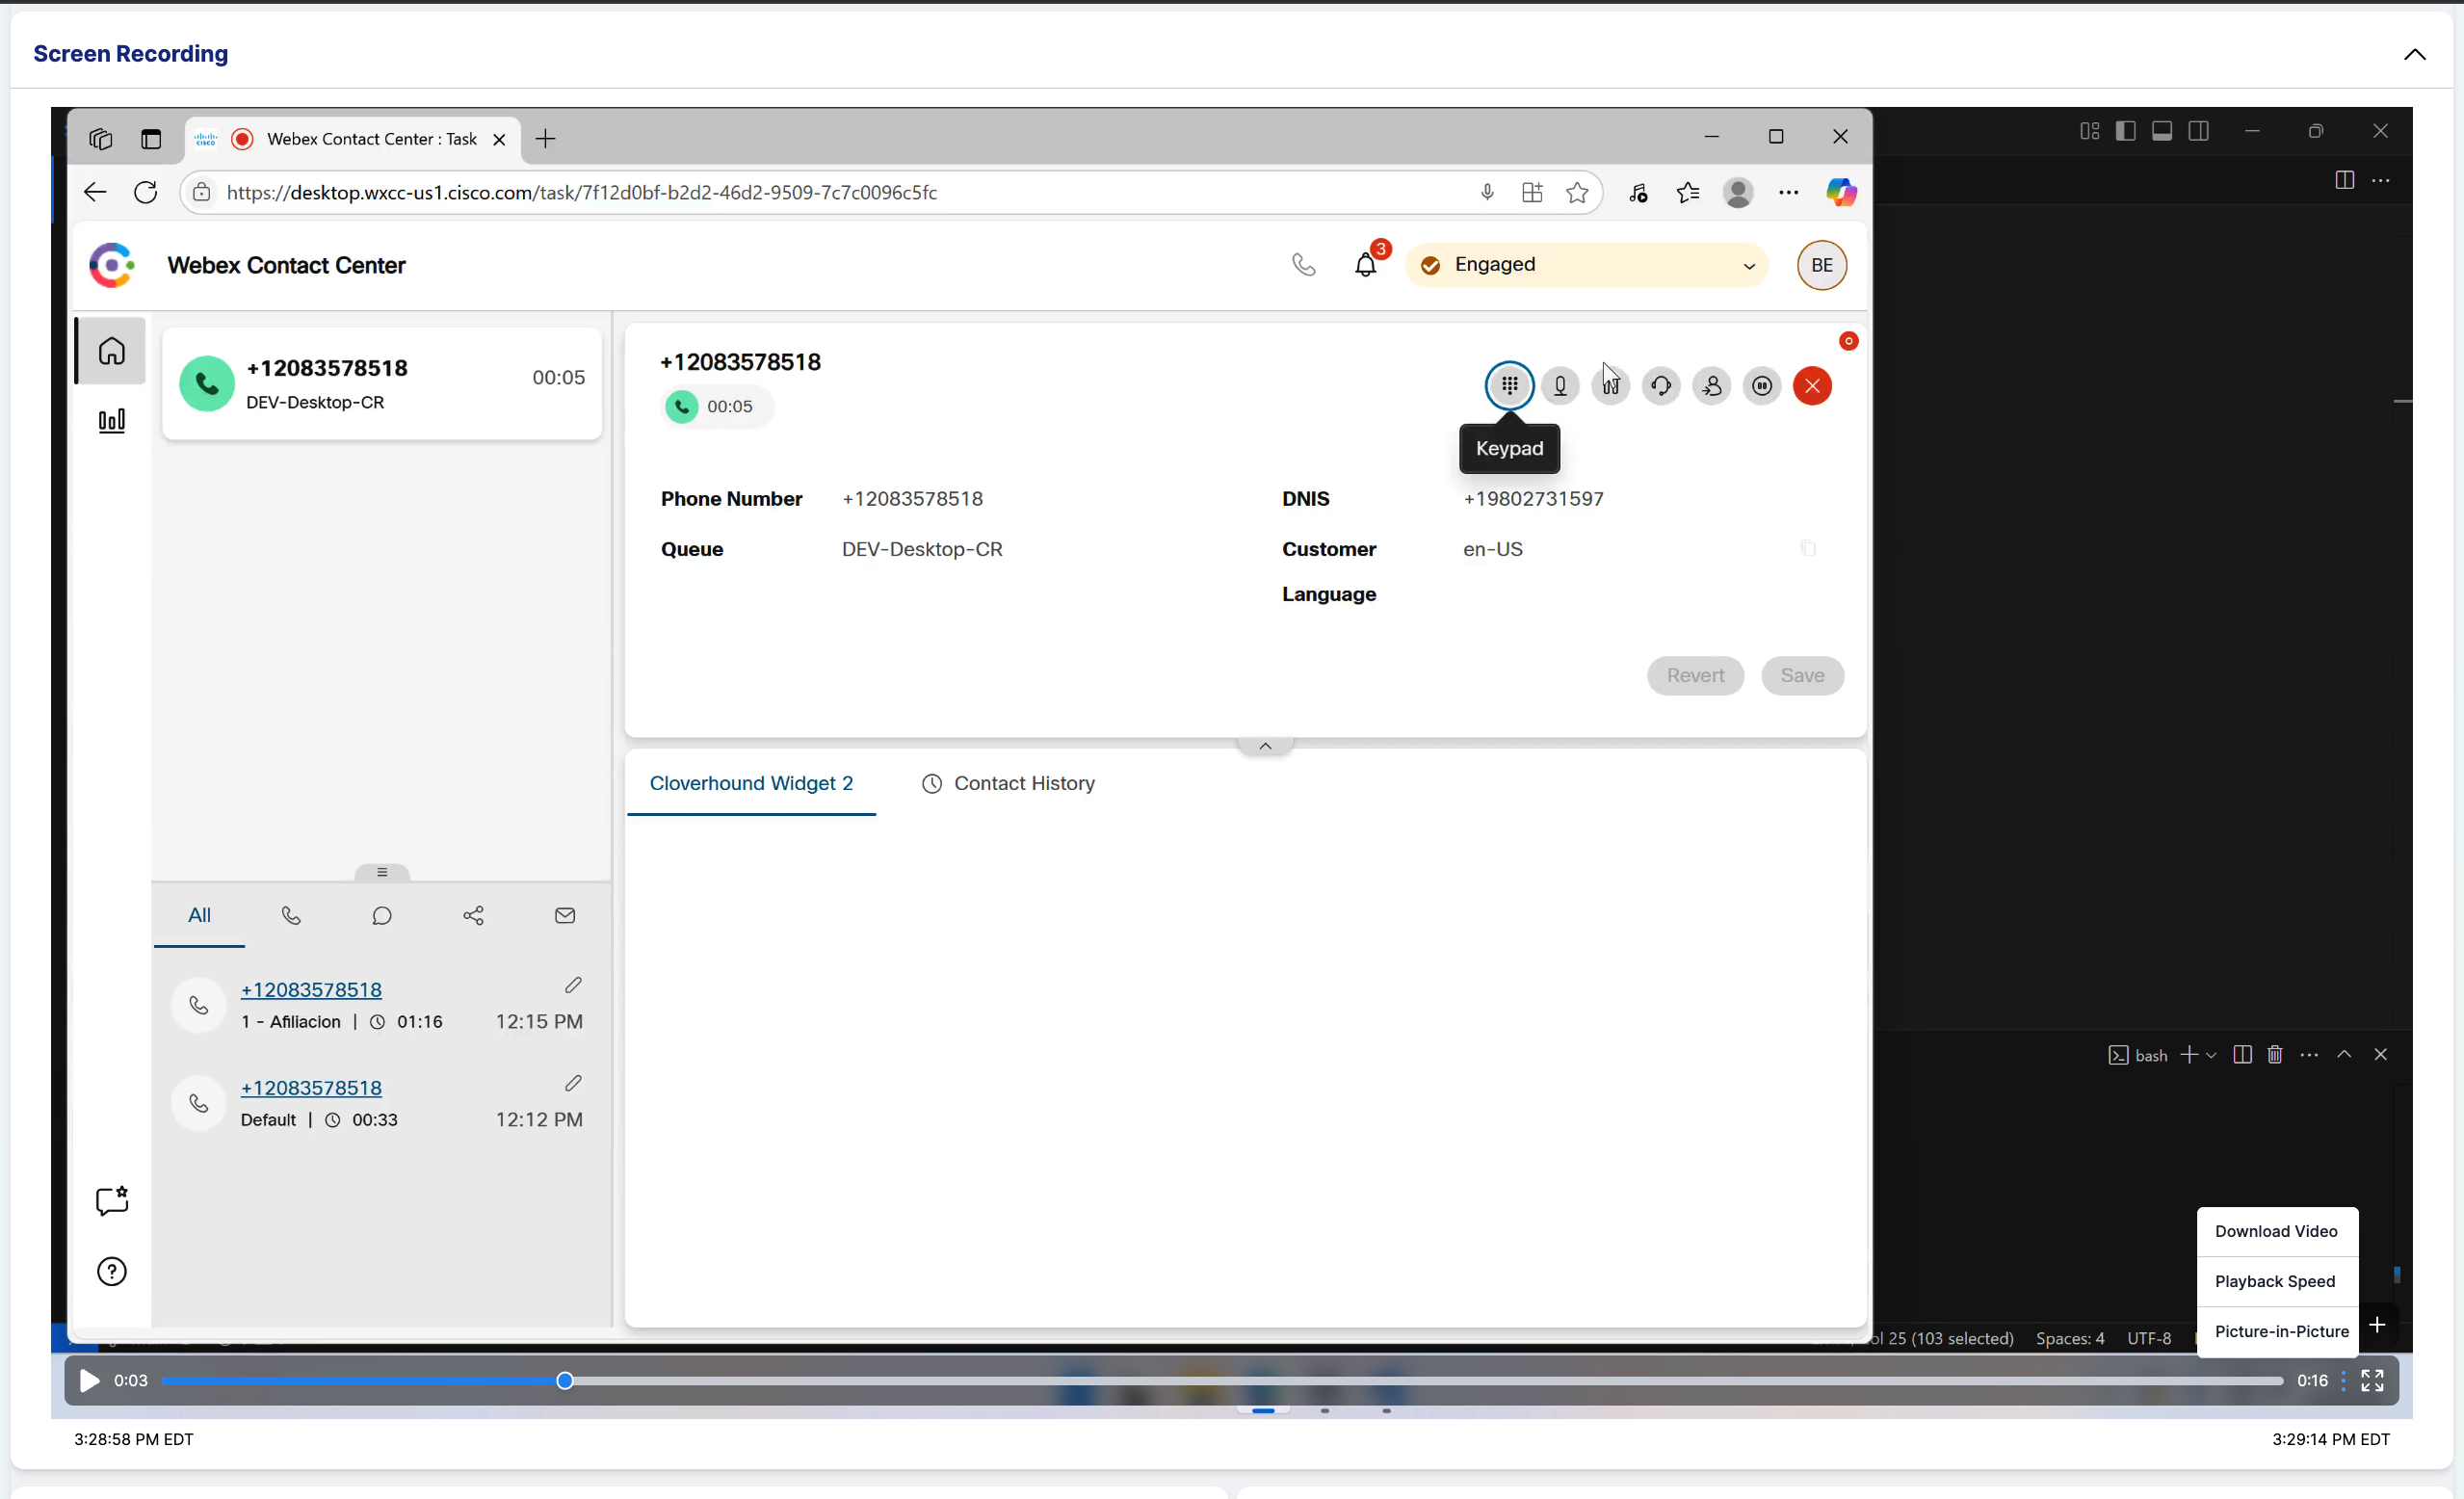Viewport: 2464px width, 1499px height.
Task: Collapse the Screen Recording section
Action: 2414,54
